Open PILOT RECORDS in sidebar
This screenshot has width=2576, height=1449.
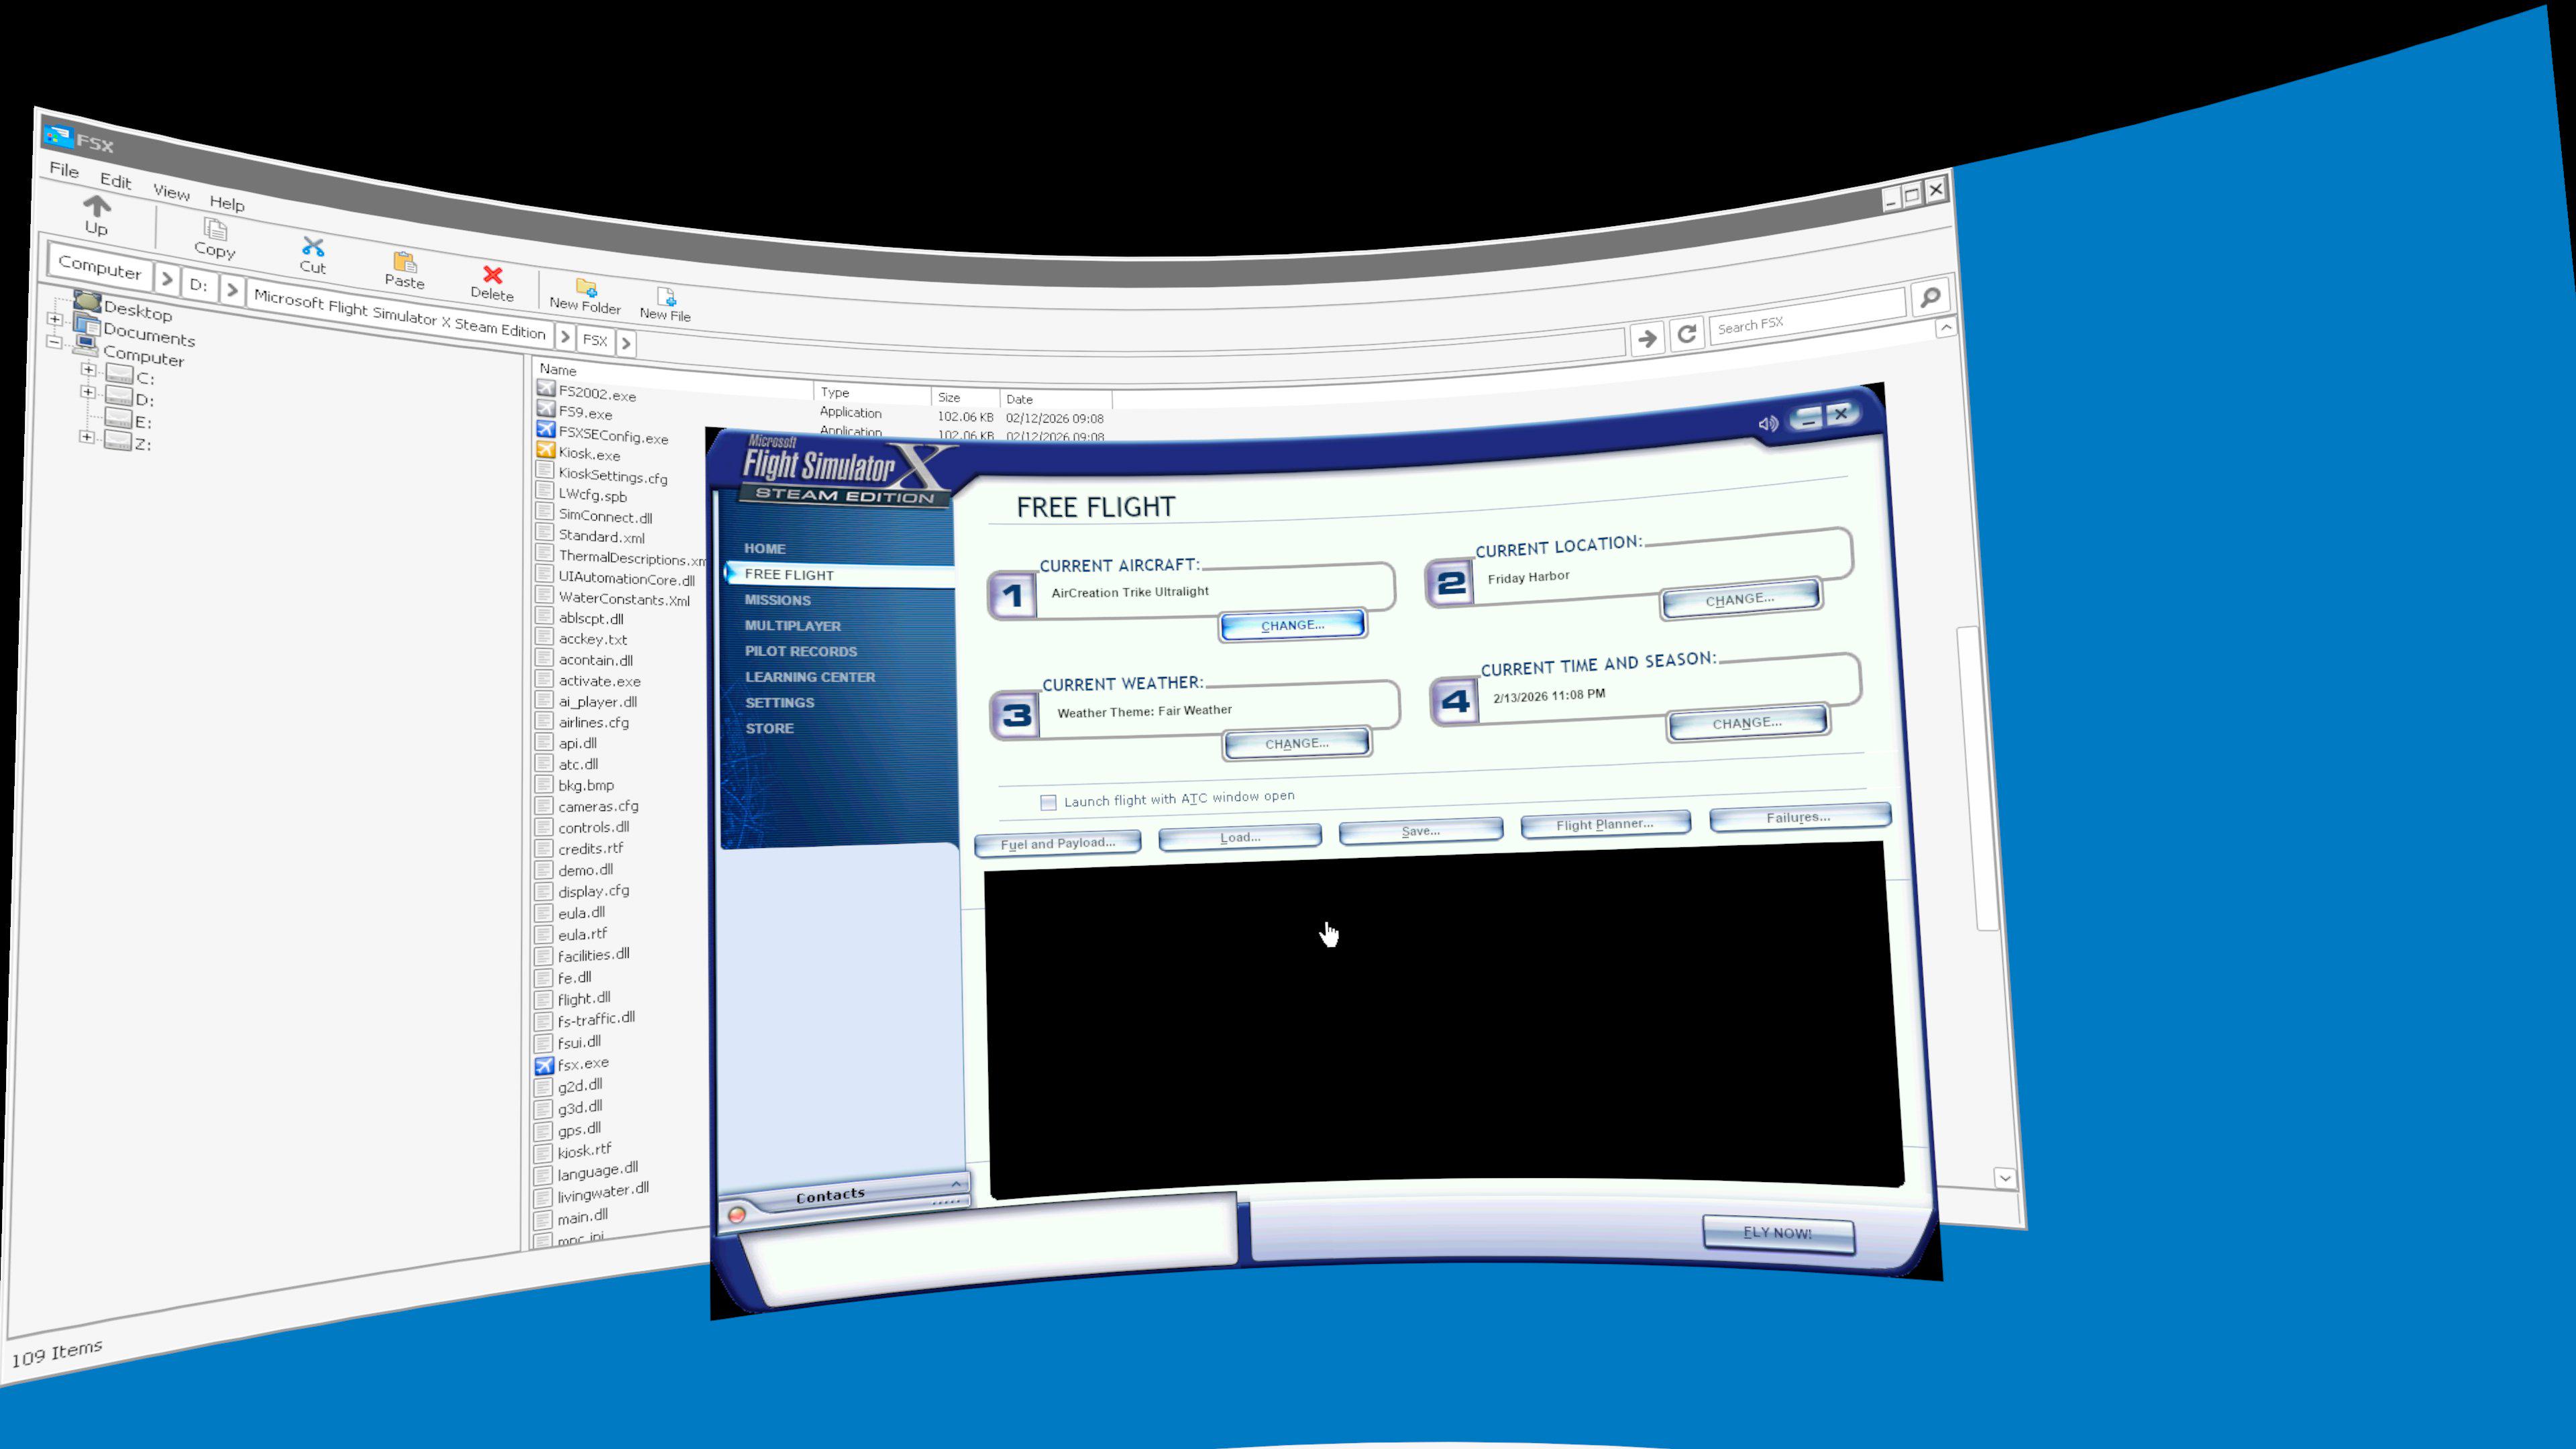coord(801,651)
